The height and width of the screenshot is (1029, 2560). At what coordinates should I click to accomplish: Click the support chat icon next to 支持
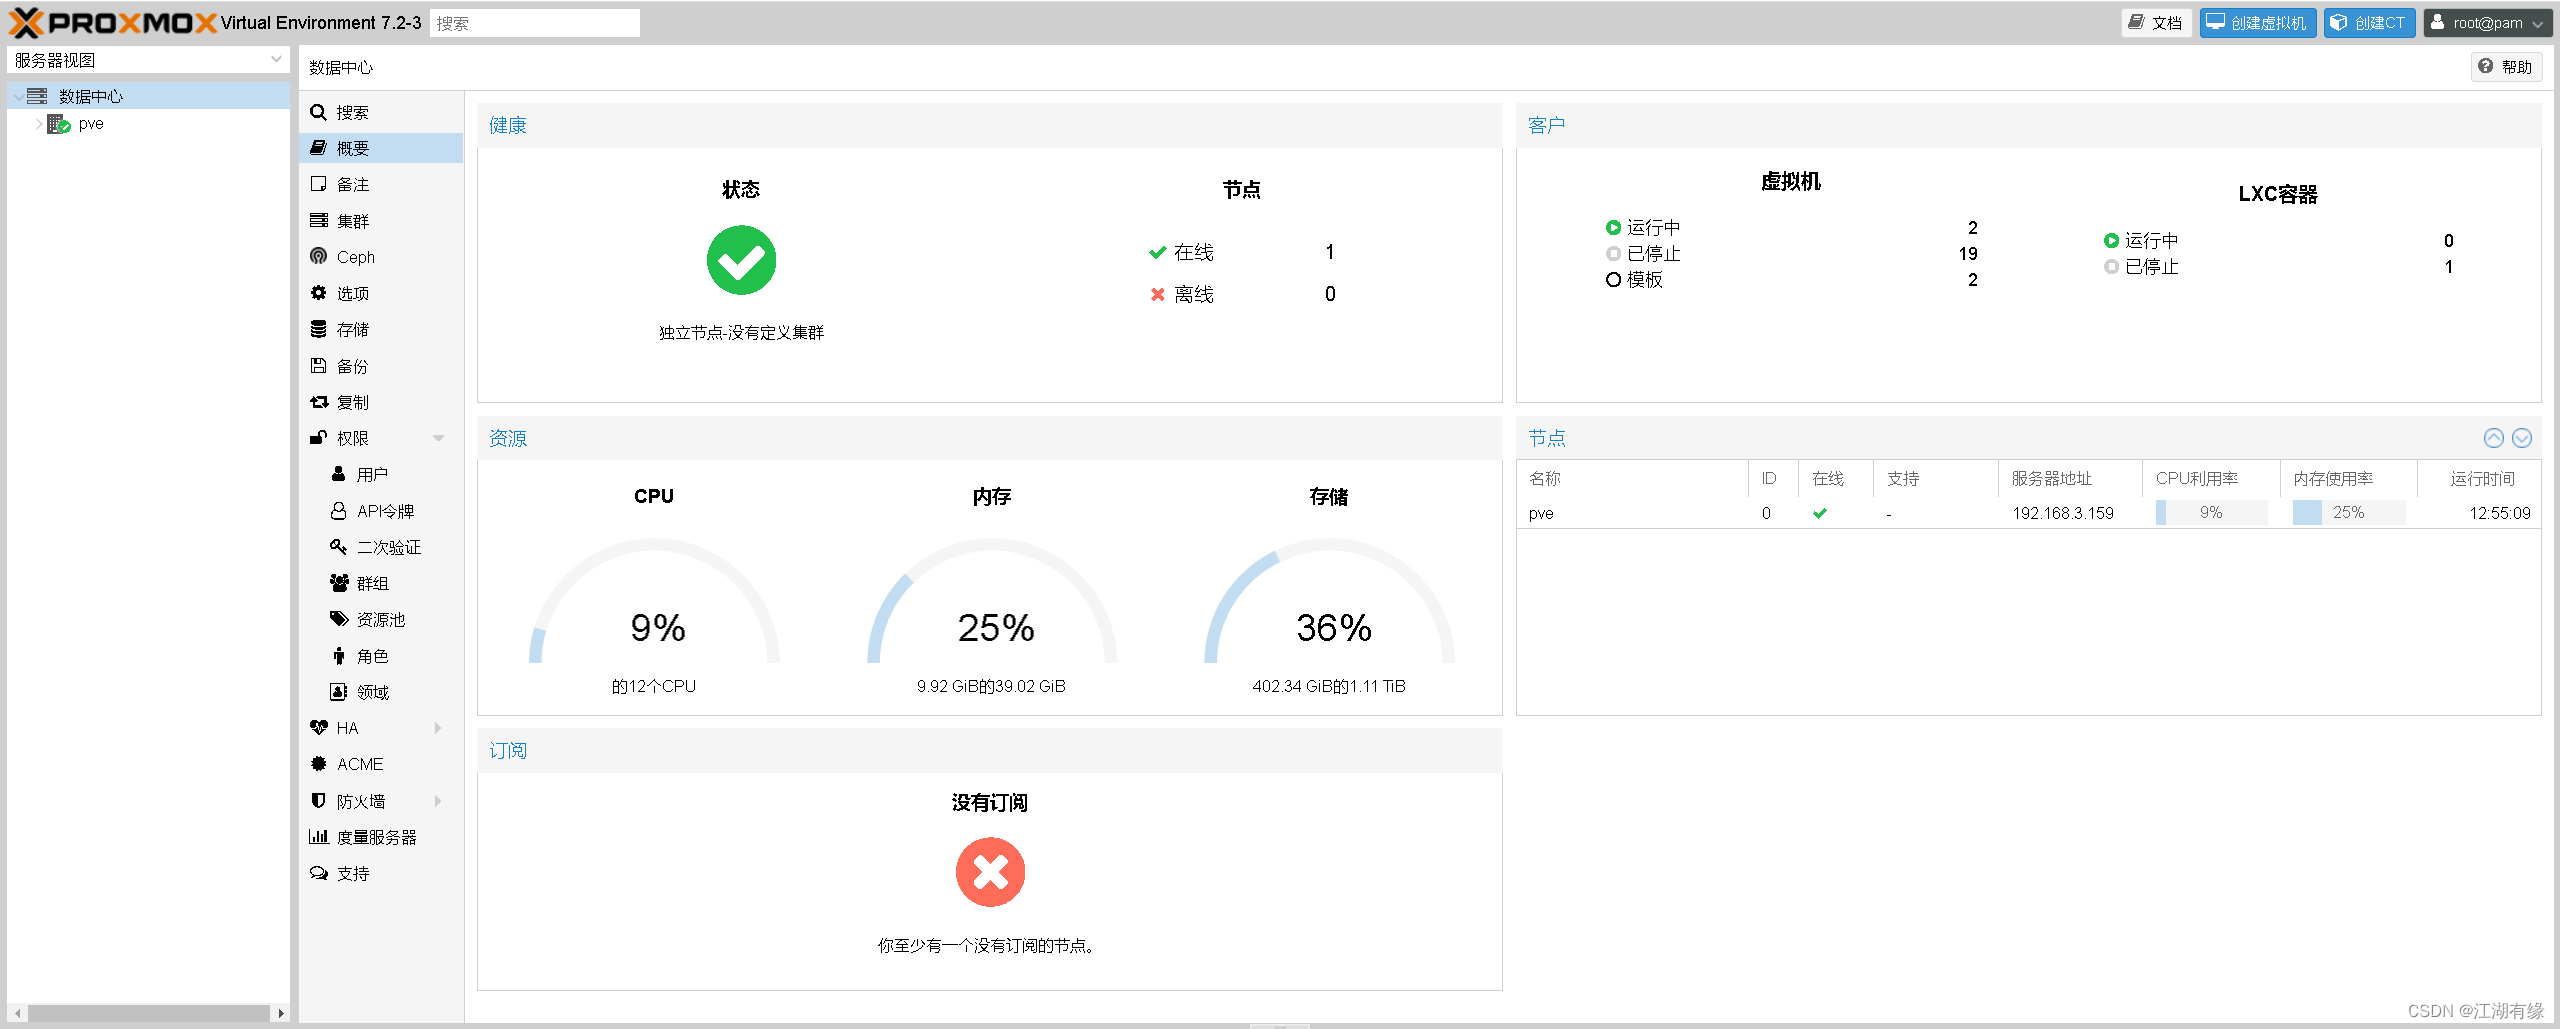pyautogui.click(x=318, y=873)
